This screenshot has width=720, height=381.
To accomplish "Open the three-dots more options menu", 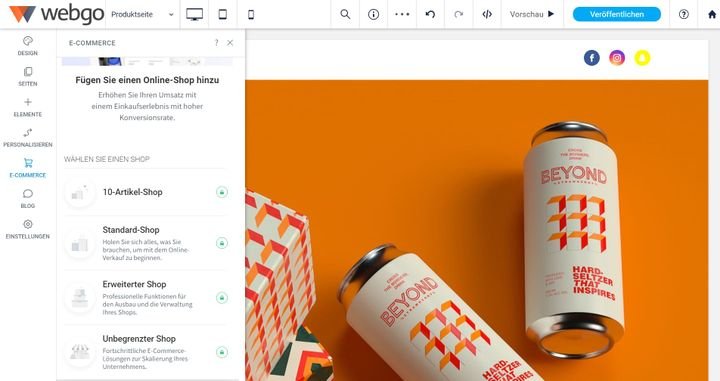I will [x=402, y=14].
